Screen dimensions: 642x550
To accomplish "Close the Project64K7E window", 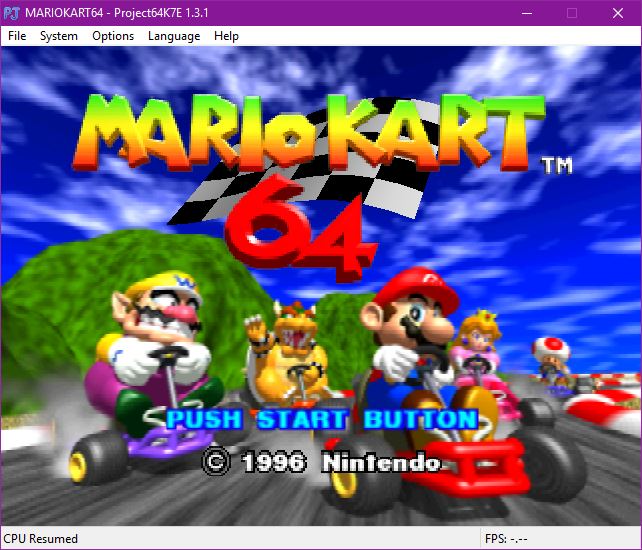I will 618,13.
